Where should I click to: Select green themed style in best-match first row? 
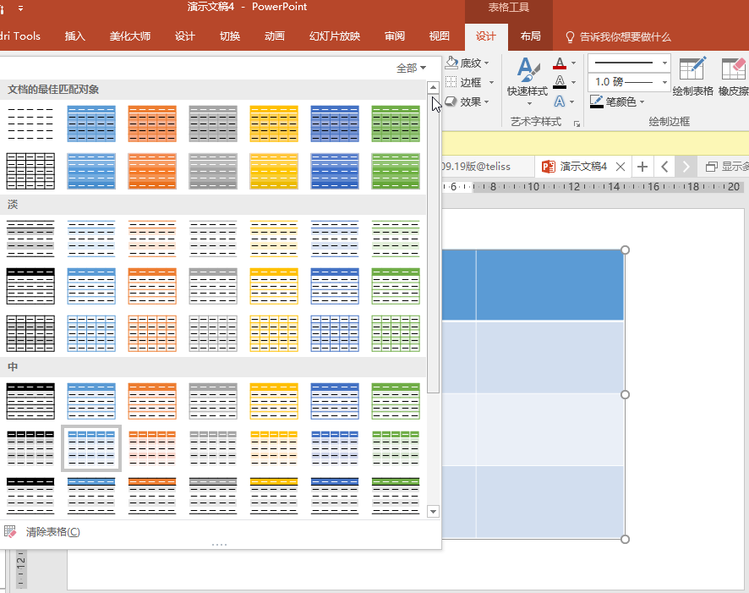tap(396, 124)
